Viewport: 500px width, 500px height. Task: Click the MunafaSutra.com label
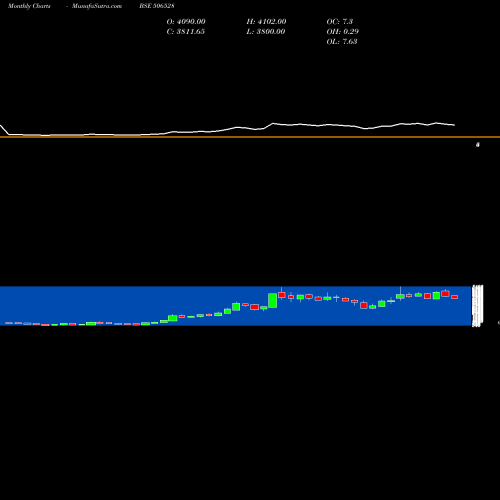point(97,6)
